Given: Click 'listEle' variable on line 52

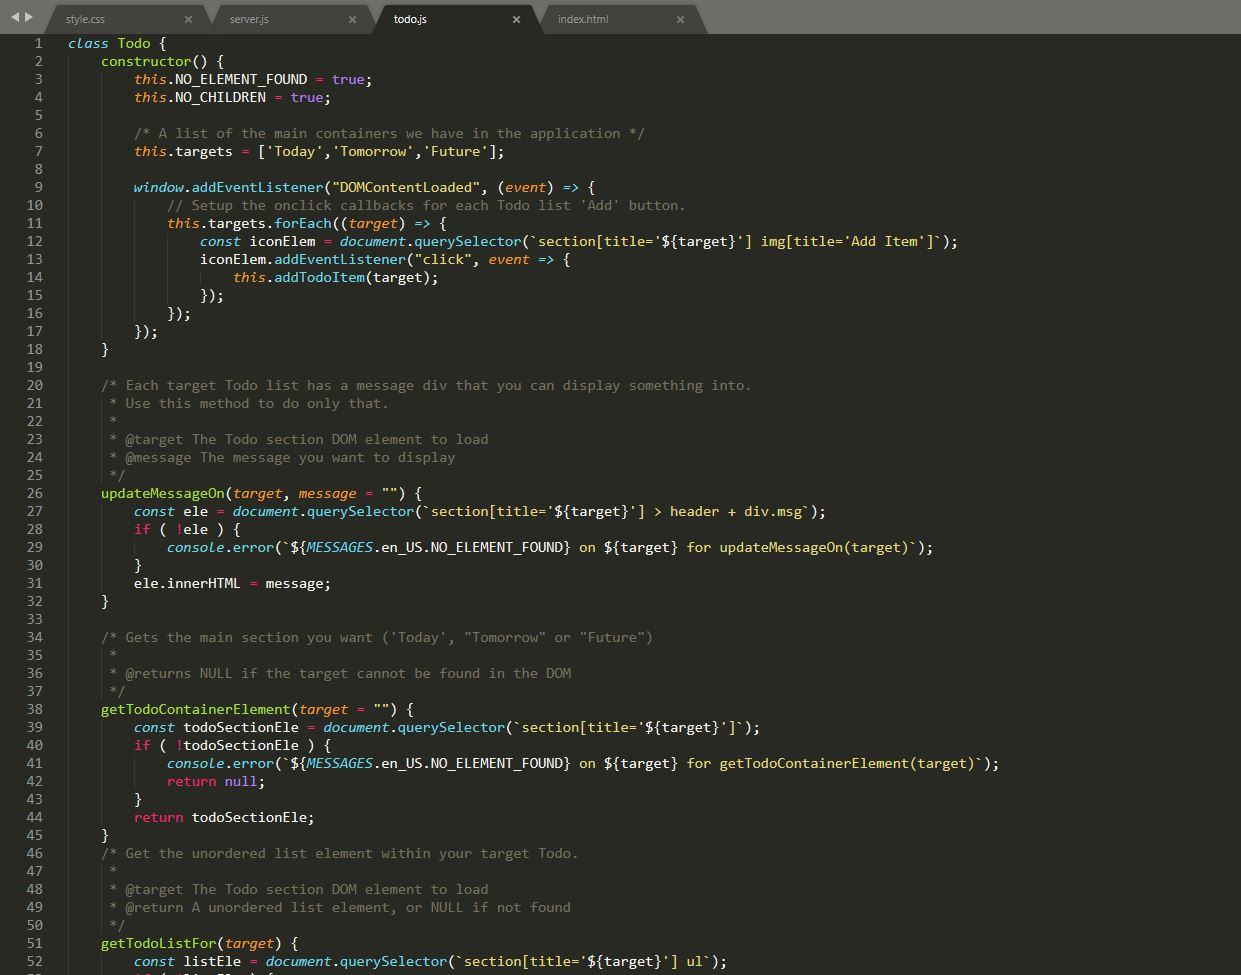Looking at the screenshot, I should coord(212,961).
